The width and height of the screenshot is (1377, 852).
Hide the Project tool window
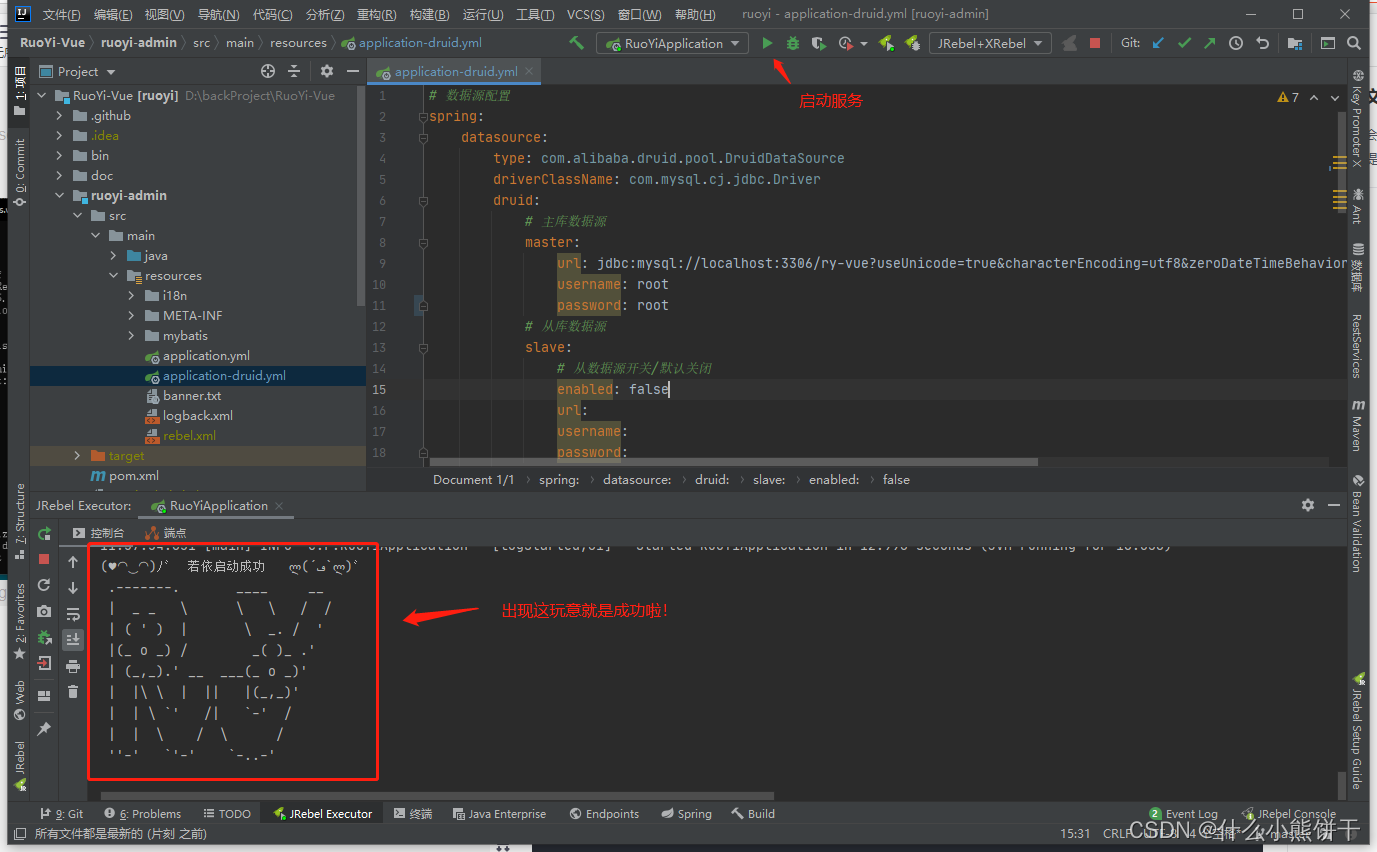(x=353, y=71)
